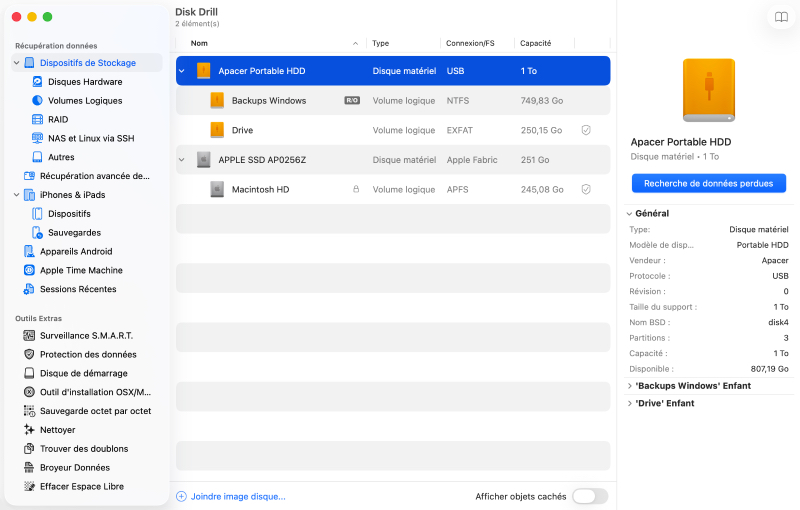
Task: Click Recherche de données perdues button
Action: (x=709, y=184)
